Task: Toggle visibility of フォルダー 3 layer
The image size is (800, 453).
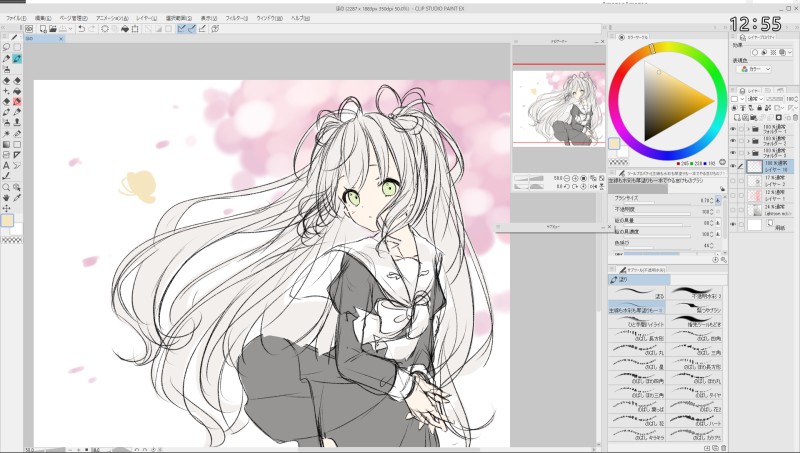Action: pos(733,152)
